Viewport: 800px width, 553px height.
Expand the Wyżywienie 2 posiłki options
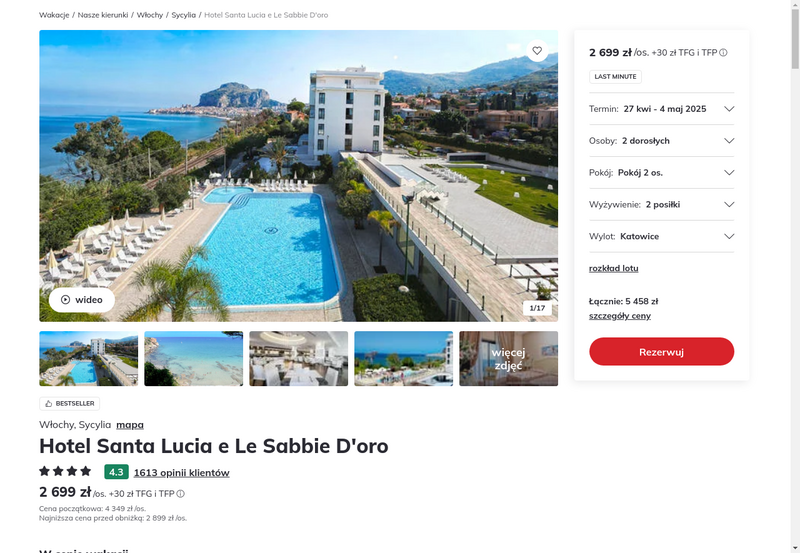point(661,205)
